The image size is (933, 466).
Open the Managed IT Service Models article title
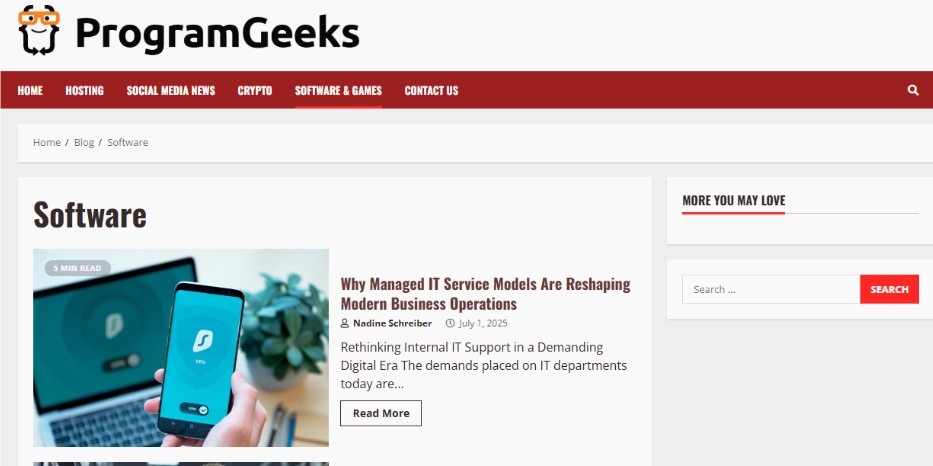[486, 293]
